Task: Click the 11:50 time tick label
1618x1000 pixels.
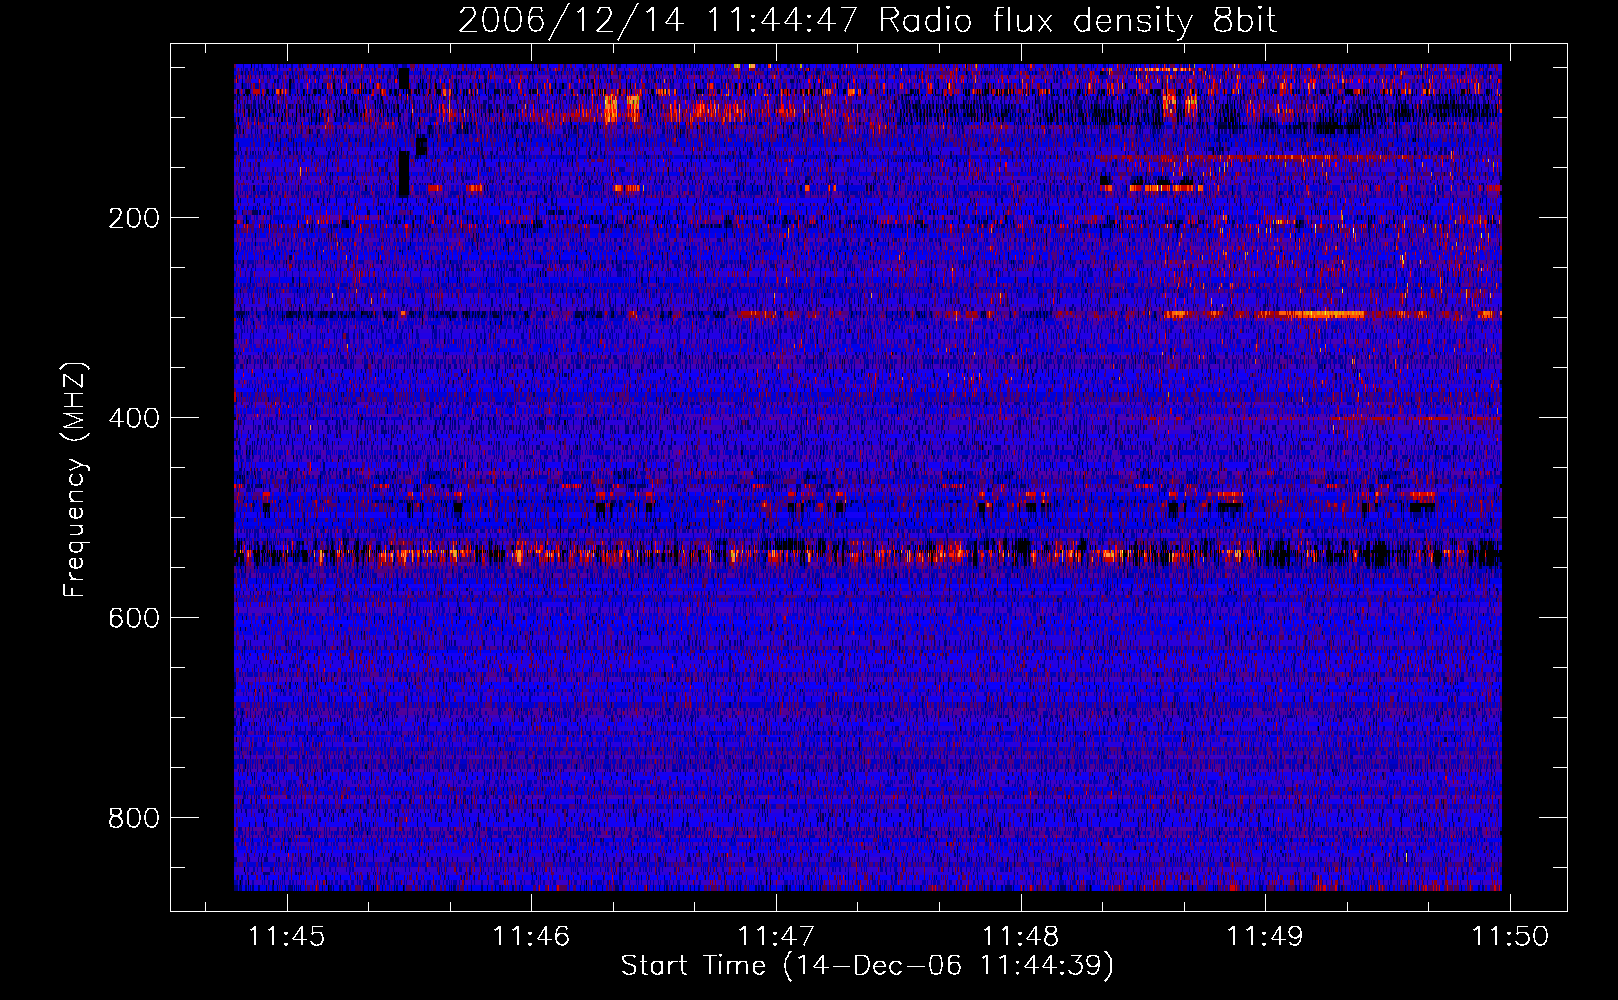Action: point(1510,936)
